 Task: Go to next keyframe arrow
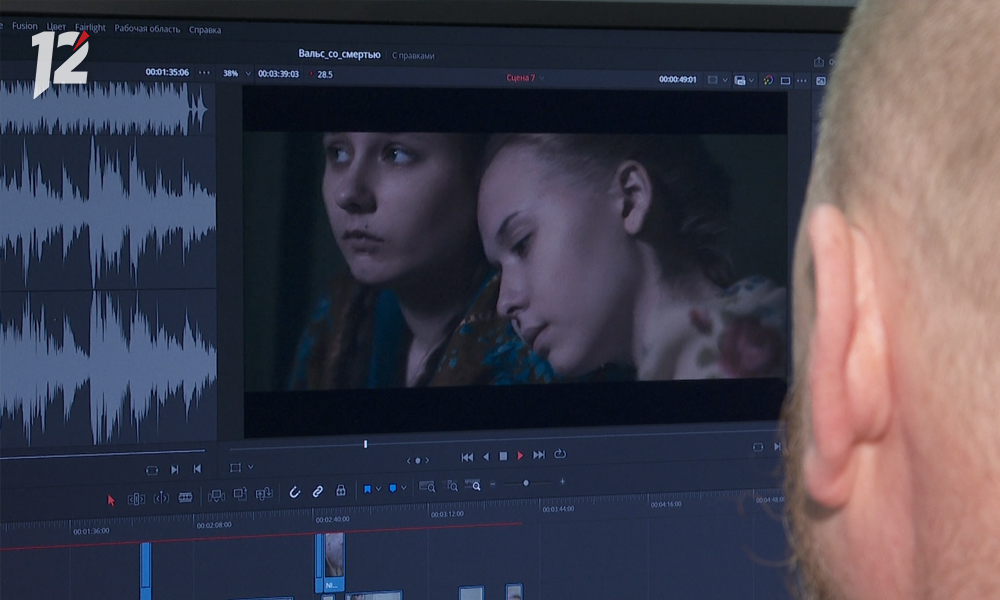(427, 460)
